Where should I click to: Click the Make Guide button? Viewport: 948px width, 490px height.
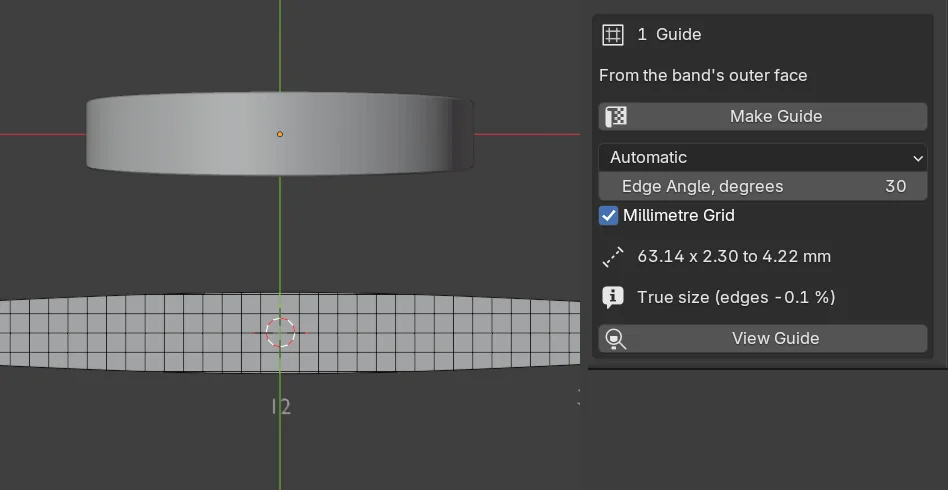(762, 116)
